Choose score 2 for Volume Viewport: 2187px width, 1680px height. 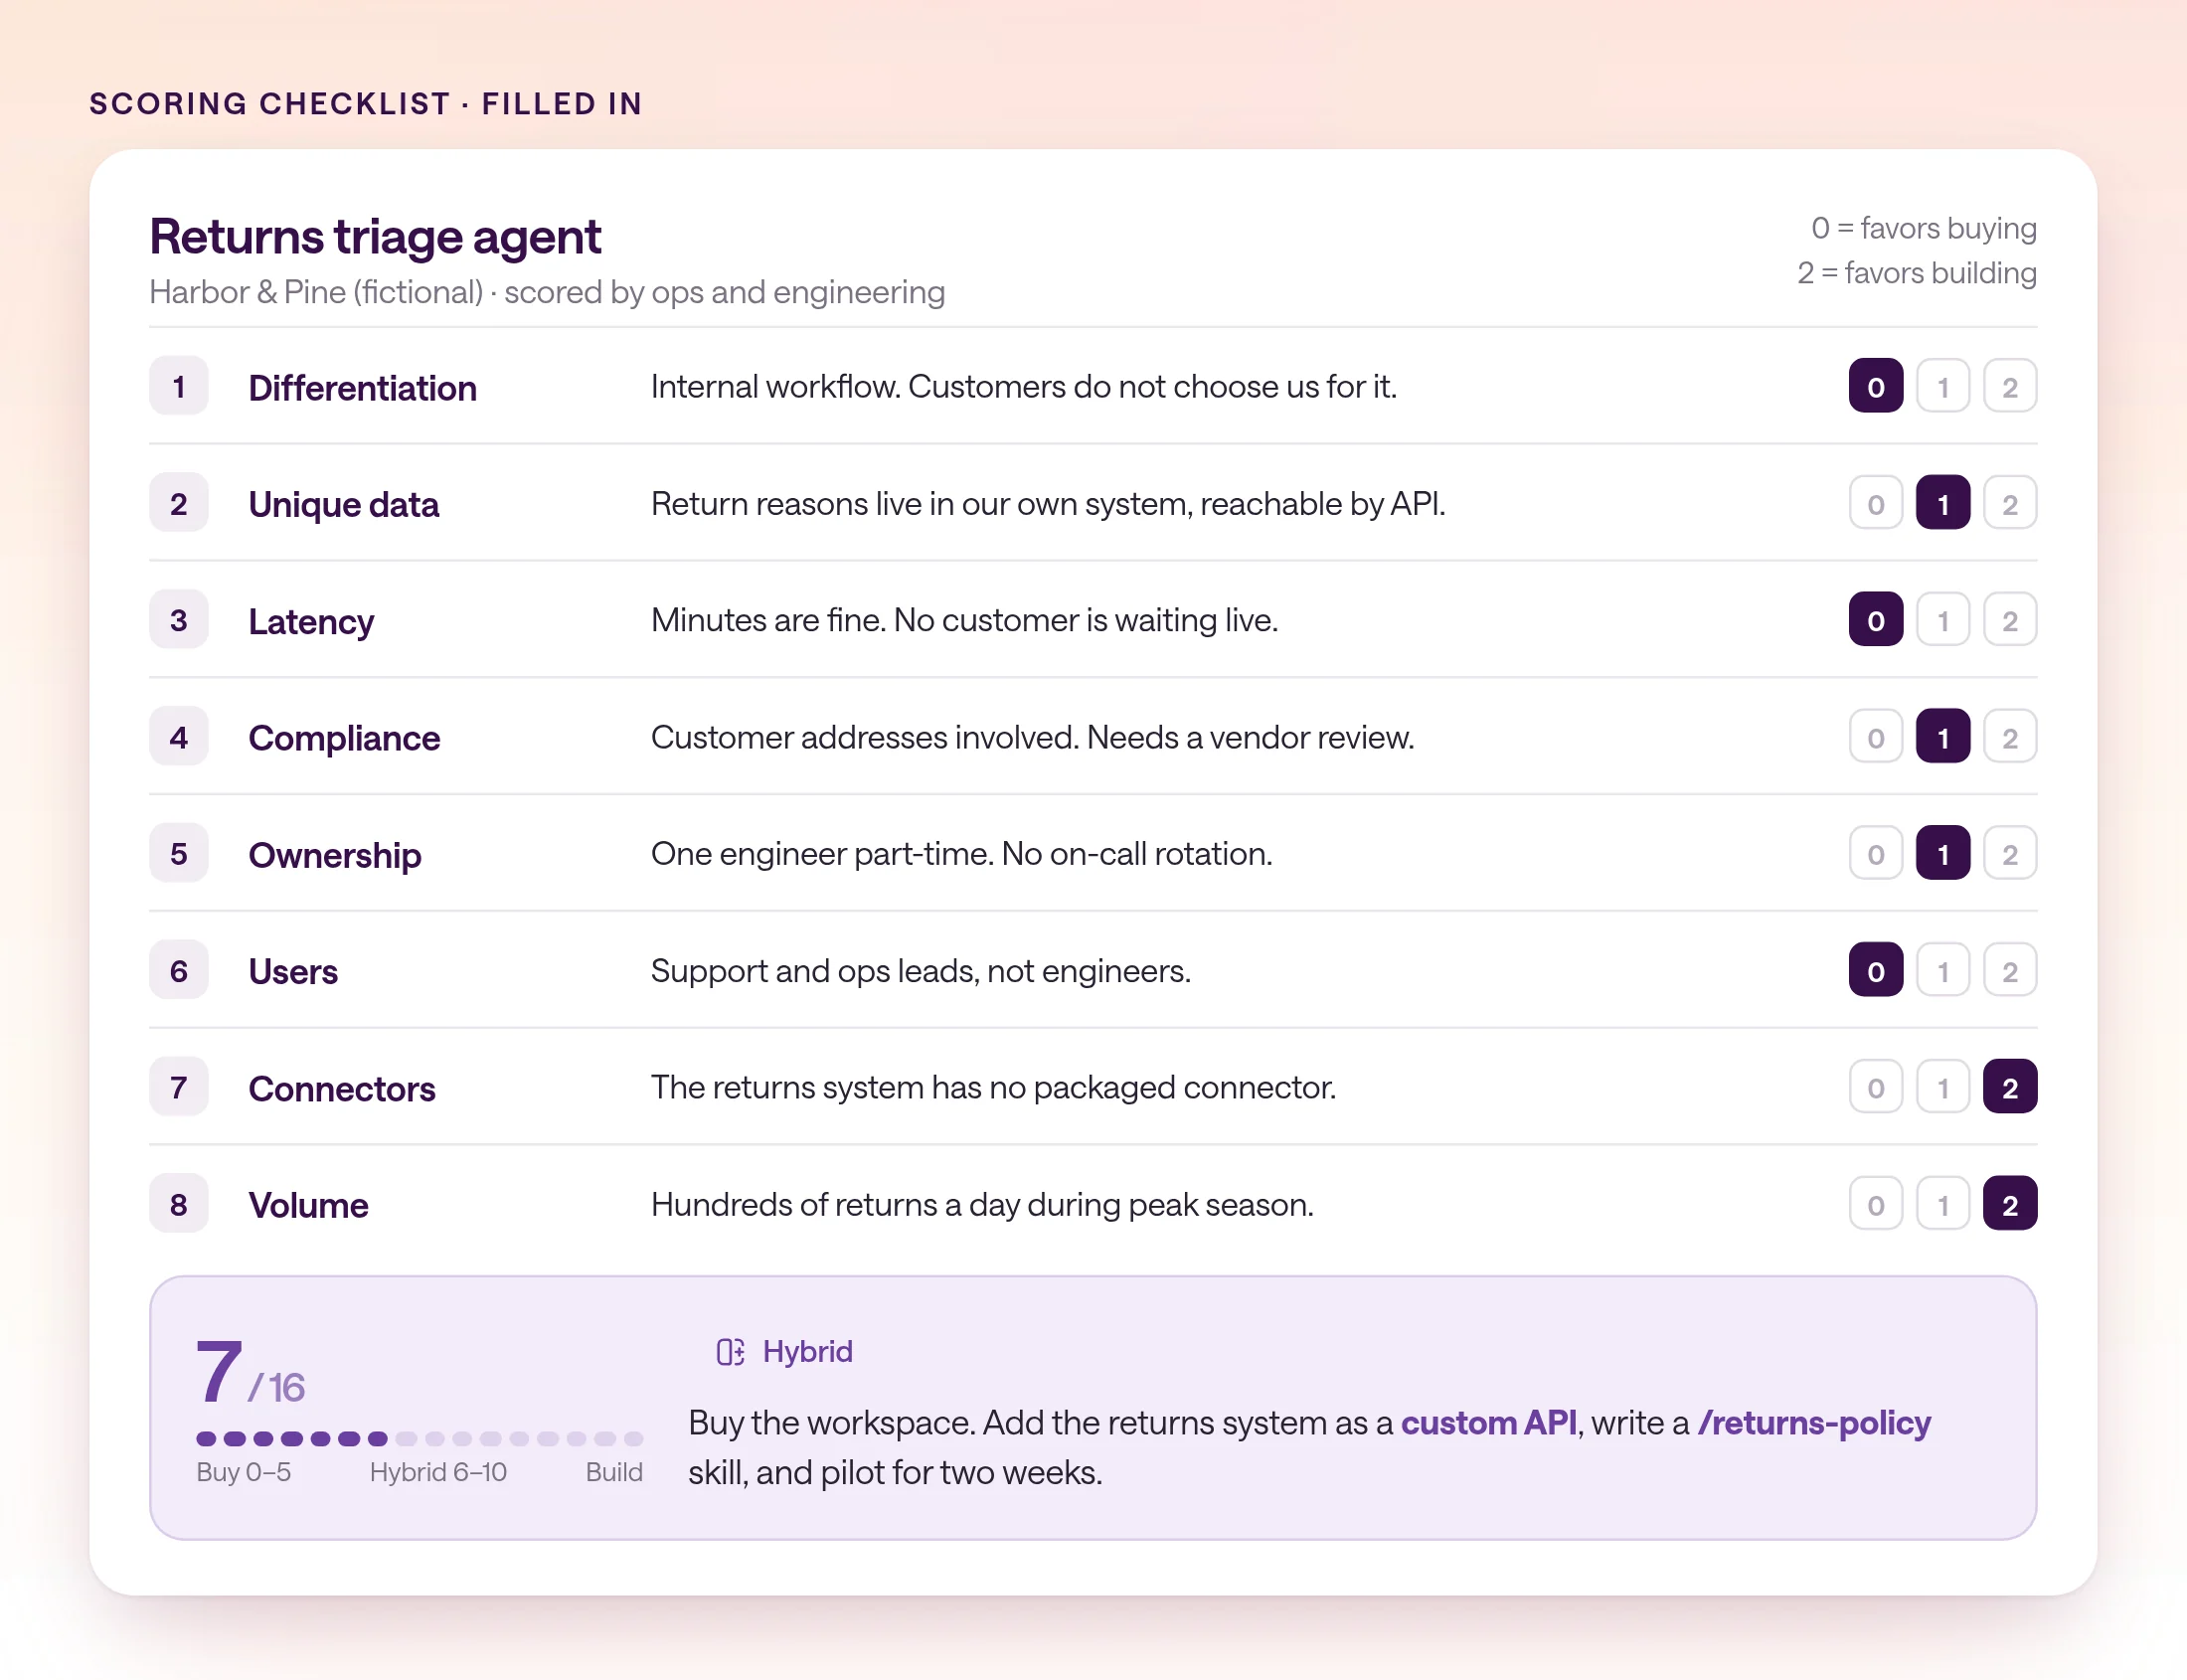tap(2009, 1204)
